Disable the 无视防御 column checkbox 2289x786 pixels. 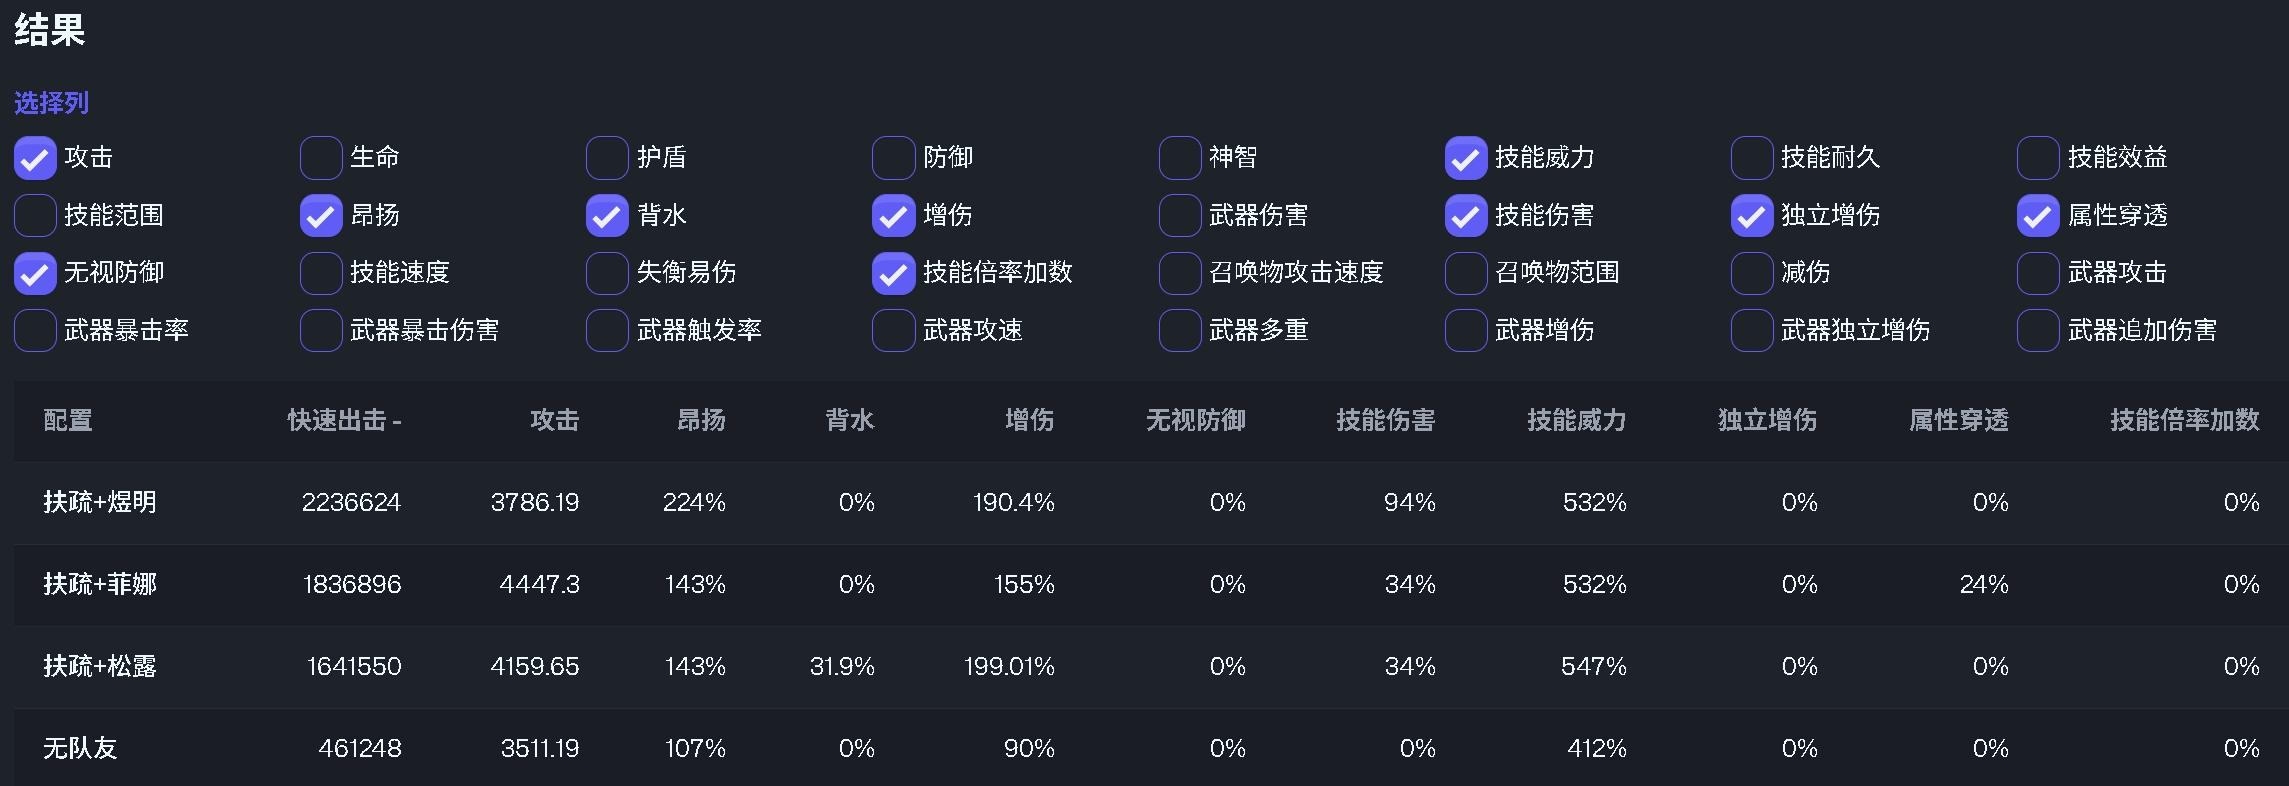(x=35, y=273)
